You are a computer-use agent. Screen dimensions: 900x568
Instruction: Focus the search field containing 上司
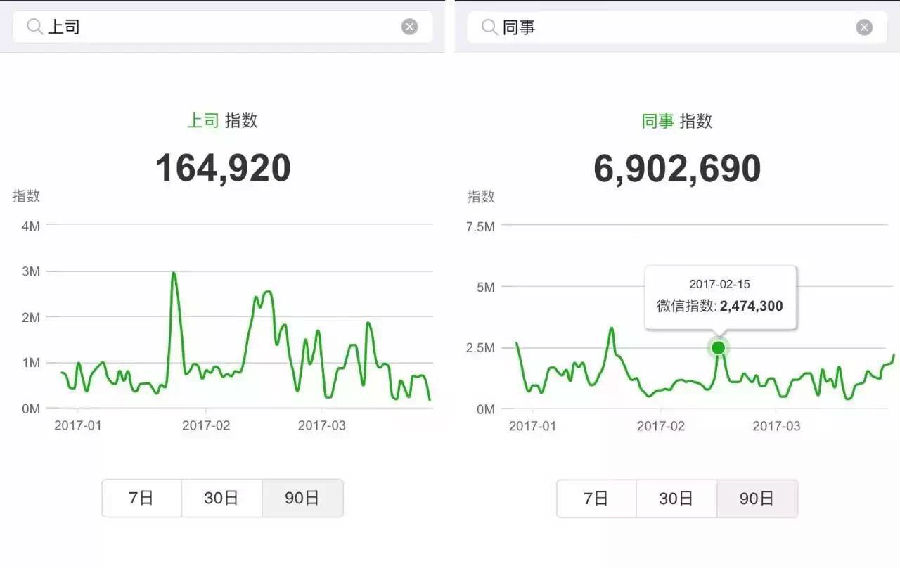[x=220, y=27]
